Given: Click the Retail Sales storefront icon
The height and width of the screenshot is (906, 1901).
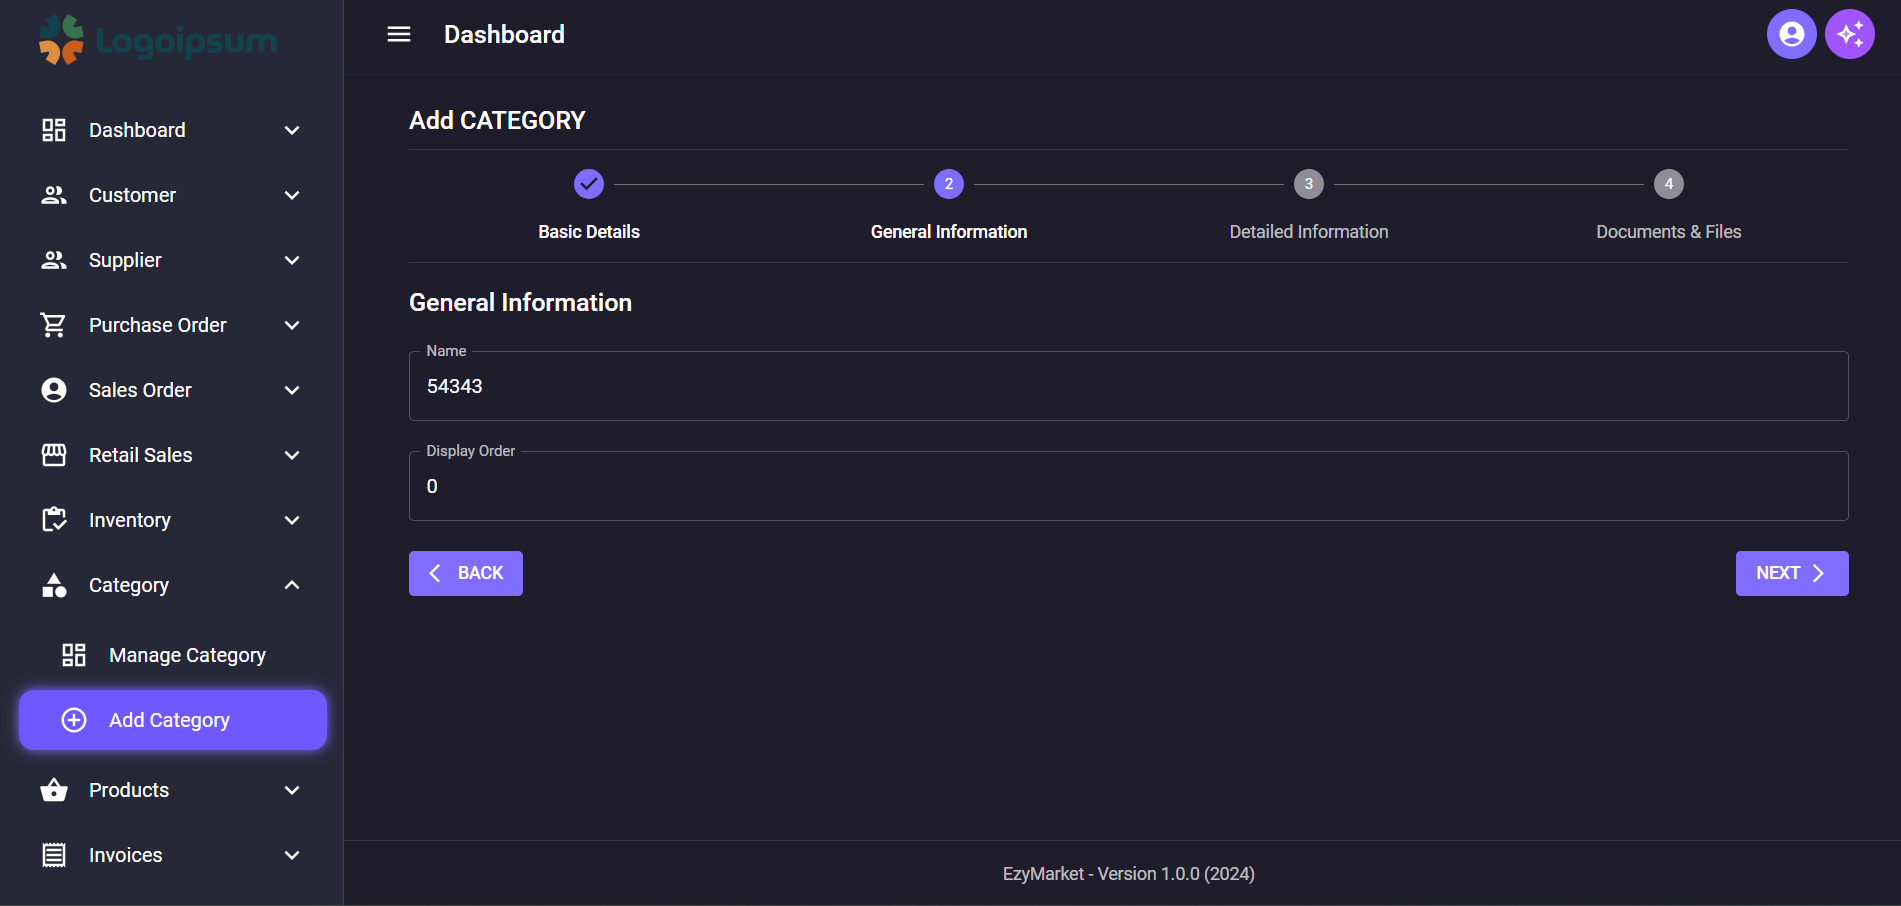Looking at the screenshot, I should [x=54, y=455].
